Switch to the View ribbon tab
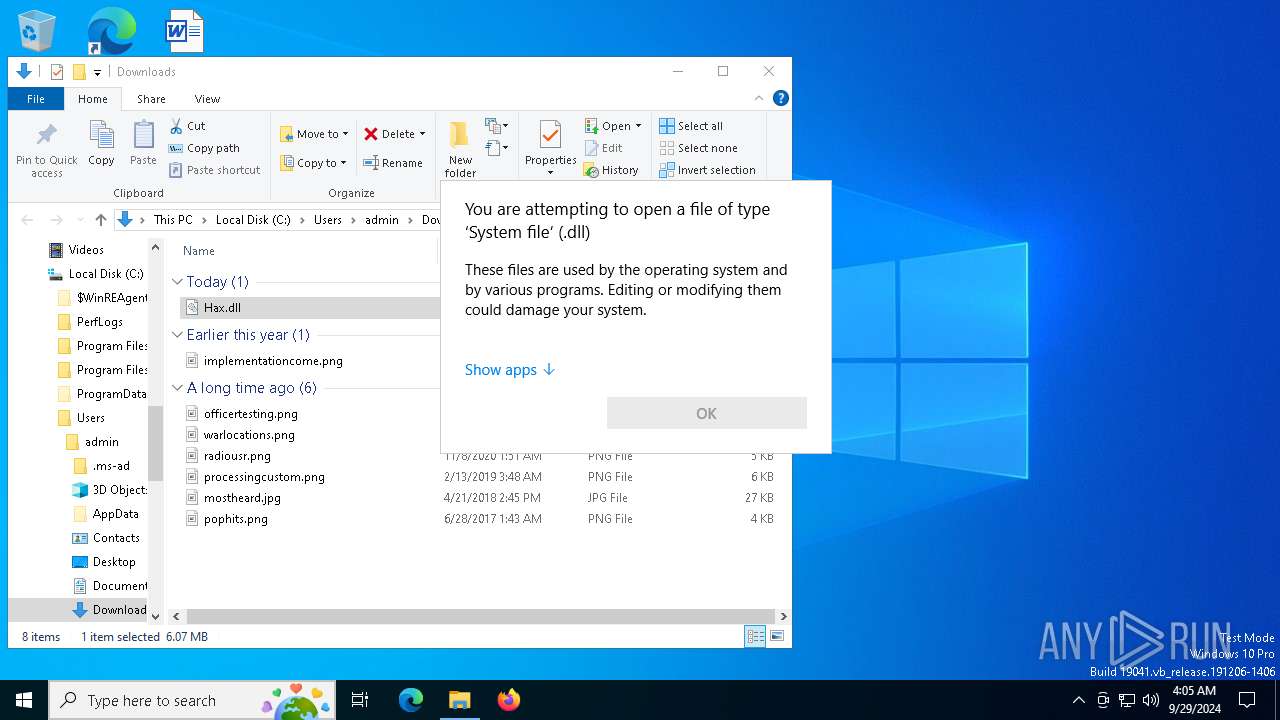Screen dimensions: 1280x720 (x=207, y=99)
